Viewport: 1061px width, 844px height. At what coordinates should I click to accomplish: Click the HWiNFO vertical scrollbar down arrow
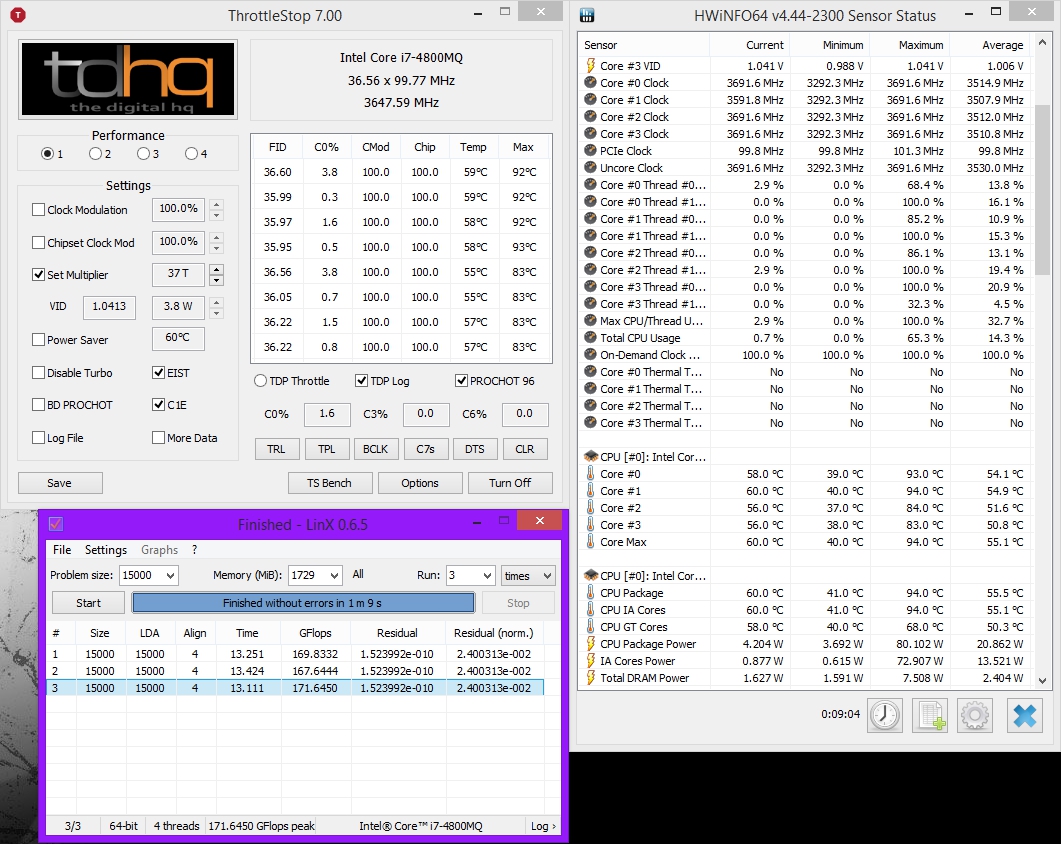pyautogui.click(x=1042, y=680)
